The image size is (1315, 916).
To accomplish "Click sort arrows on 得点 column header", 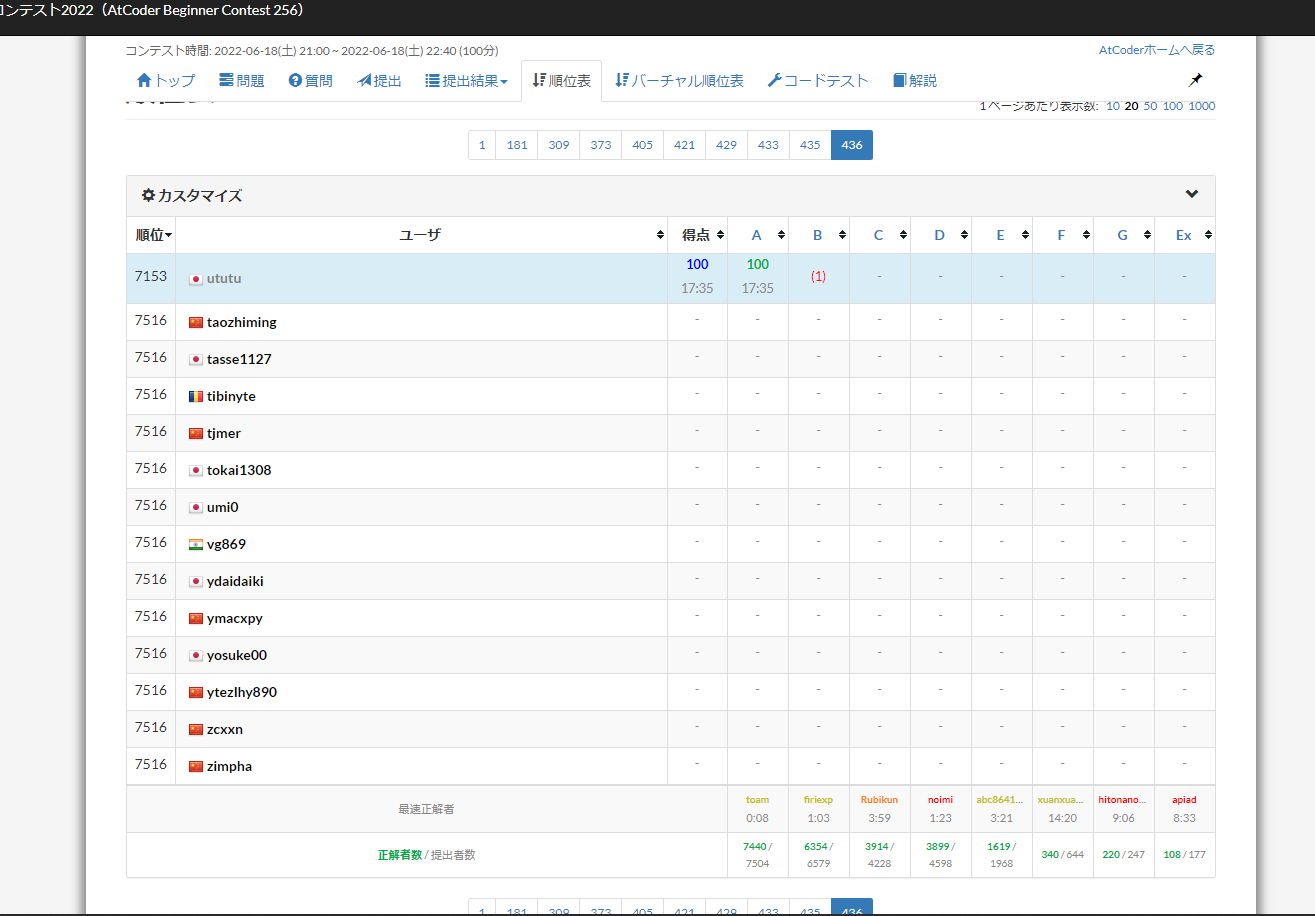I will tap(720, 236).
